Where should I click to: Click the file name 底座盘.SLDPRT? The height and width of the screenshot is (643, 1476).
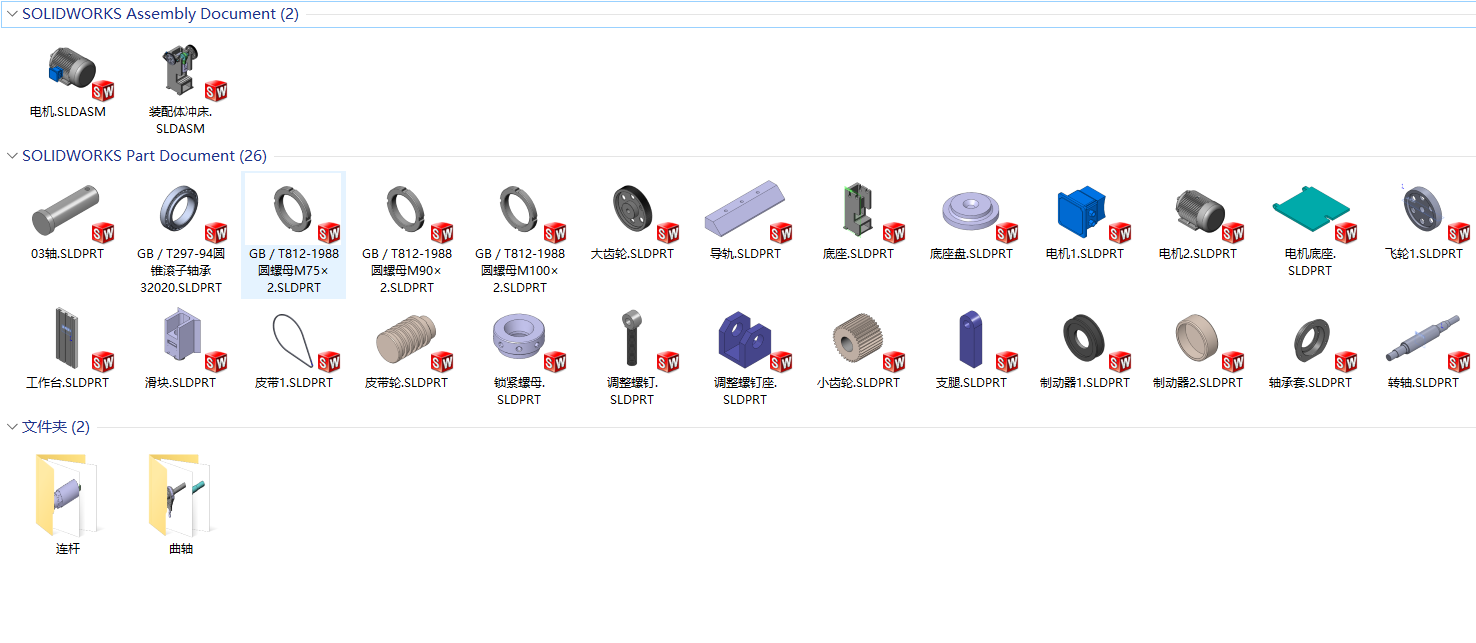point(971,254)
